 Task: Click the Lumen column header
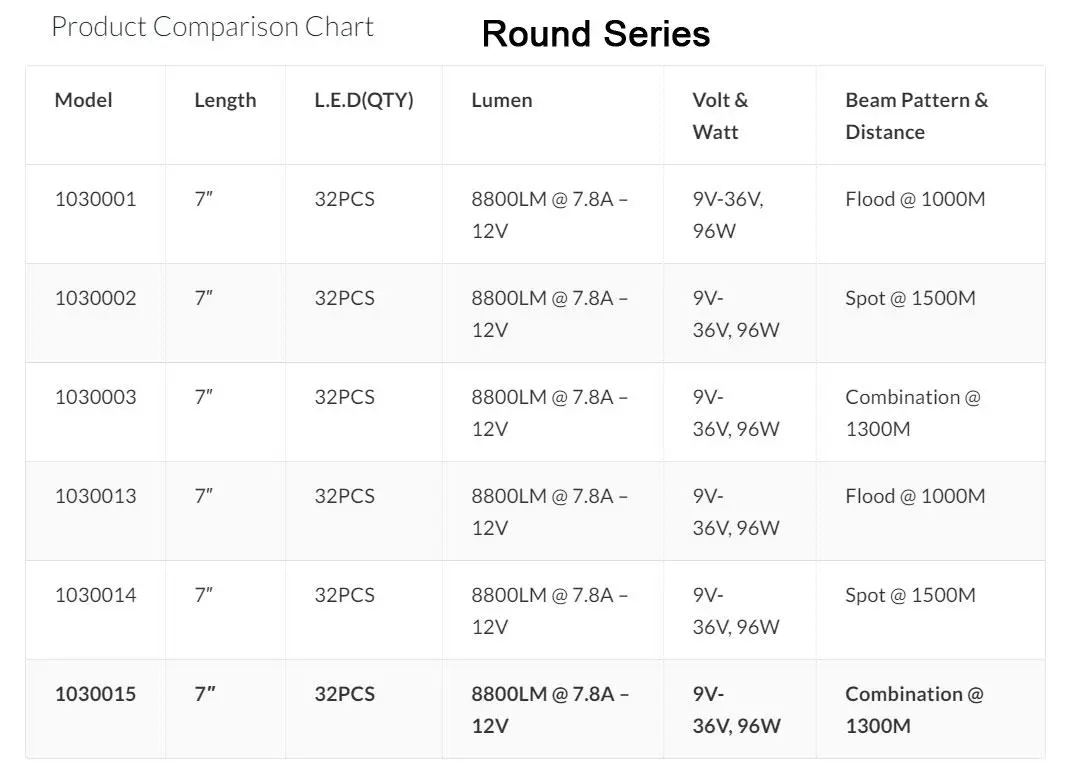click(502, 100)
